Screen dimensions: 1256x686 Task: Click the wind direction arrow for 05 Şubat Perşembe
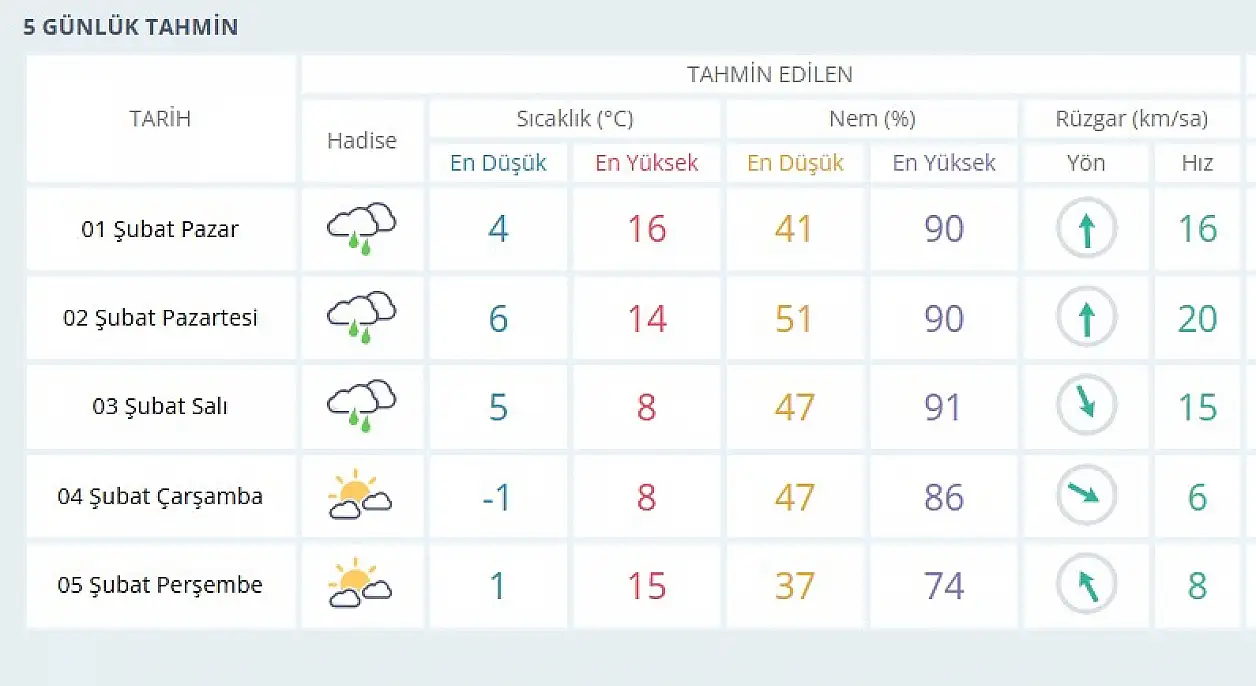(x=1086, y=585)
